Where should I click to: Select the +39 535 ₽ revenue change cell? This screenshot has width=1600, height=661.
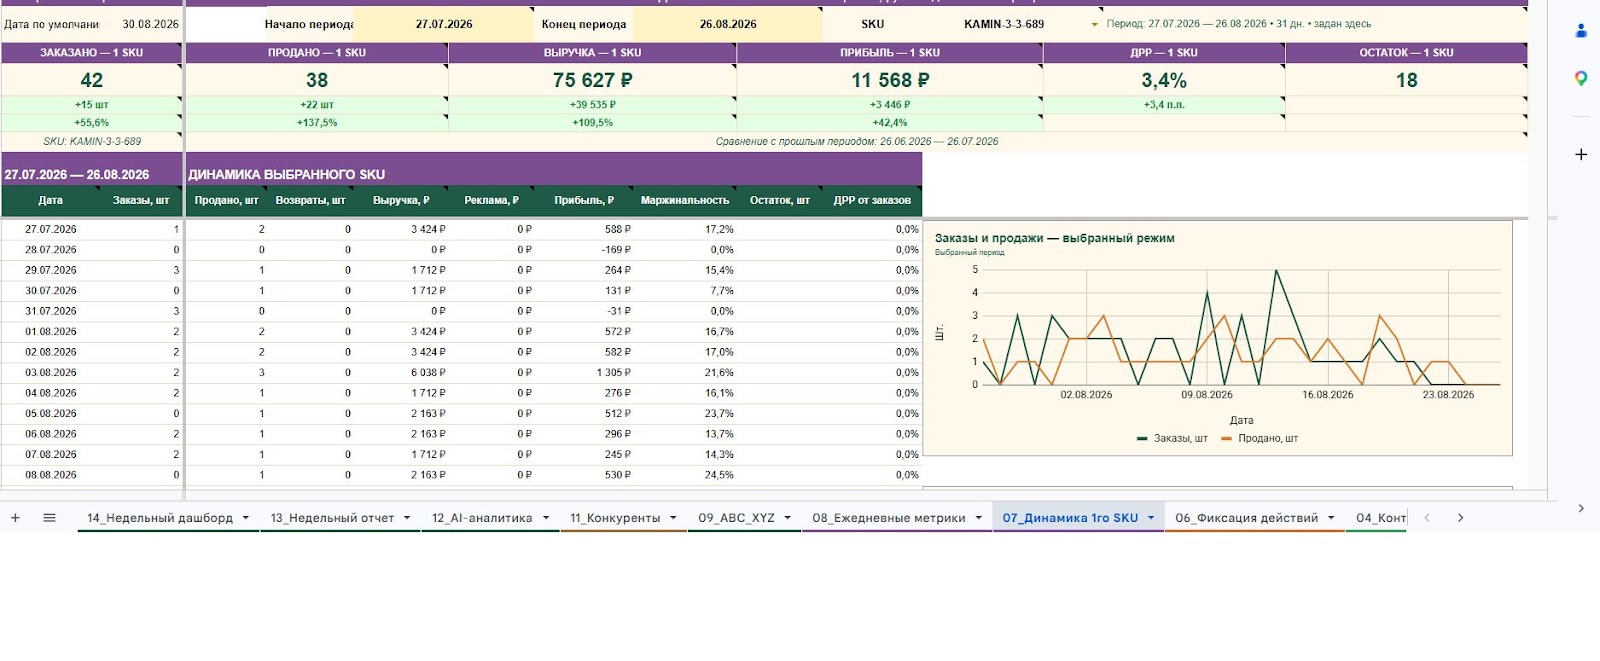[x=592, y=104]
